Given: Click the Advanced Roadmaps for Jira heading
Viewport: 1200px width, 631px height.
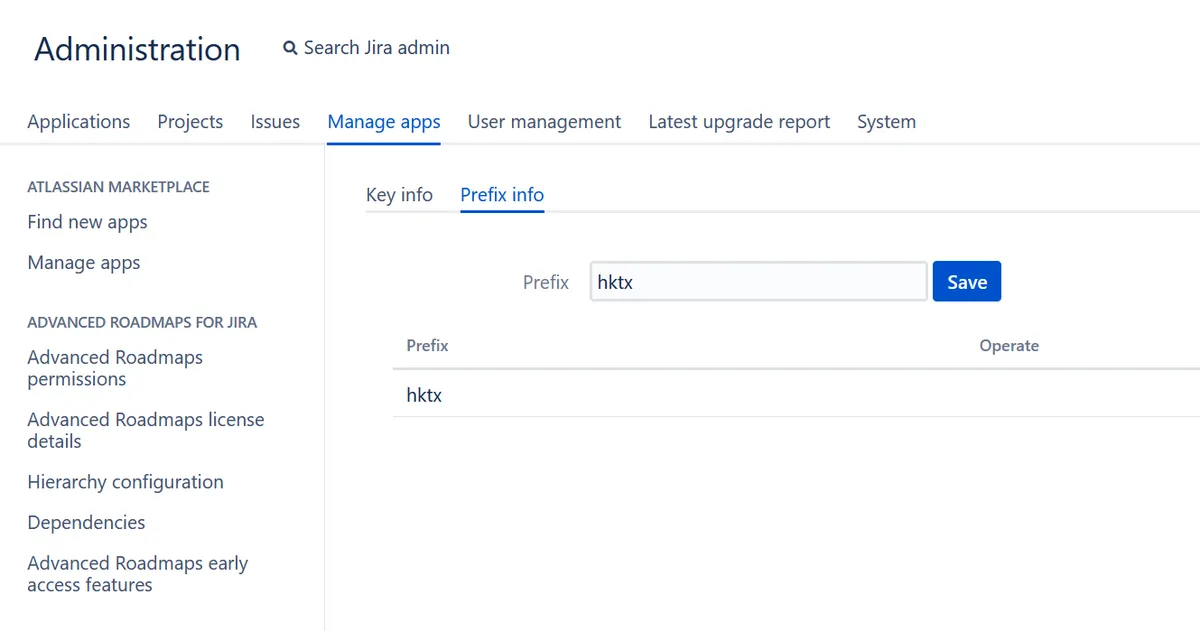Looking at the screenshot, I should (x=142, y=323).
